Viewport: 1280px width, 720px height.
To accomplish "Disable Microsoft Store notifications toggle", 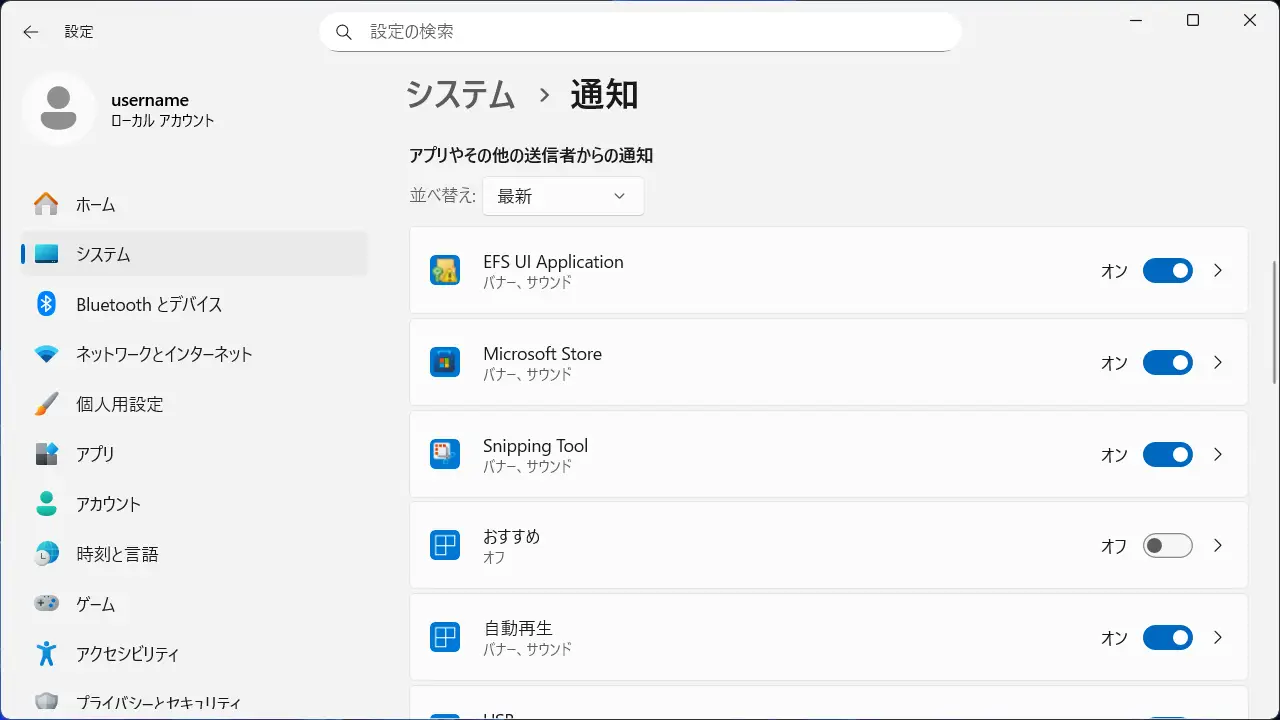I will click(1167, 363).
